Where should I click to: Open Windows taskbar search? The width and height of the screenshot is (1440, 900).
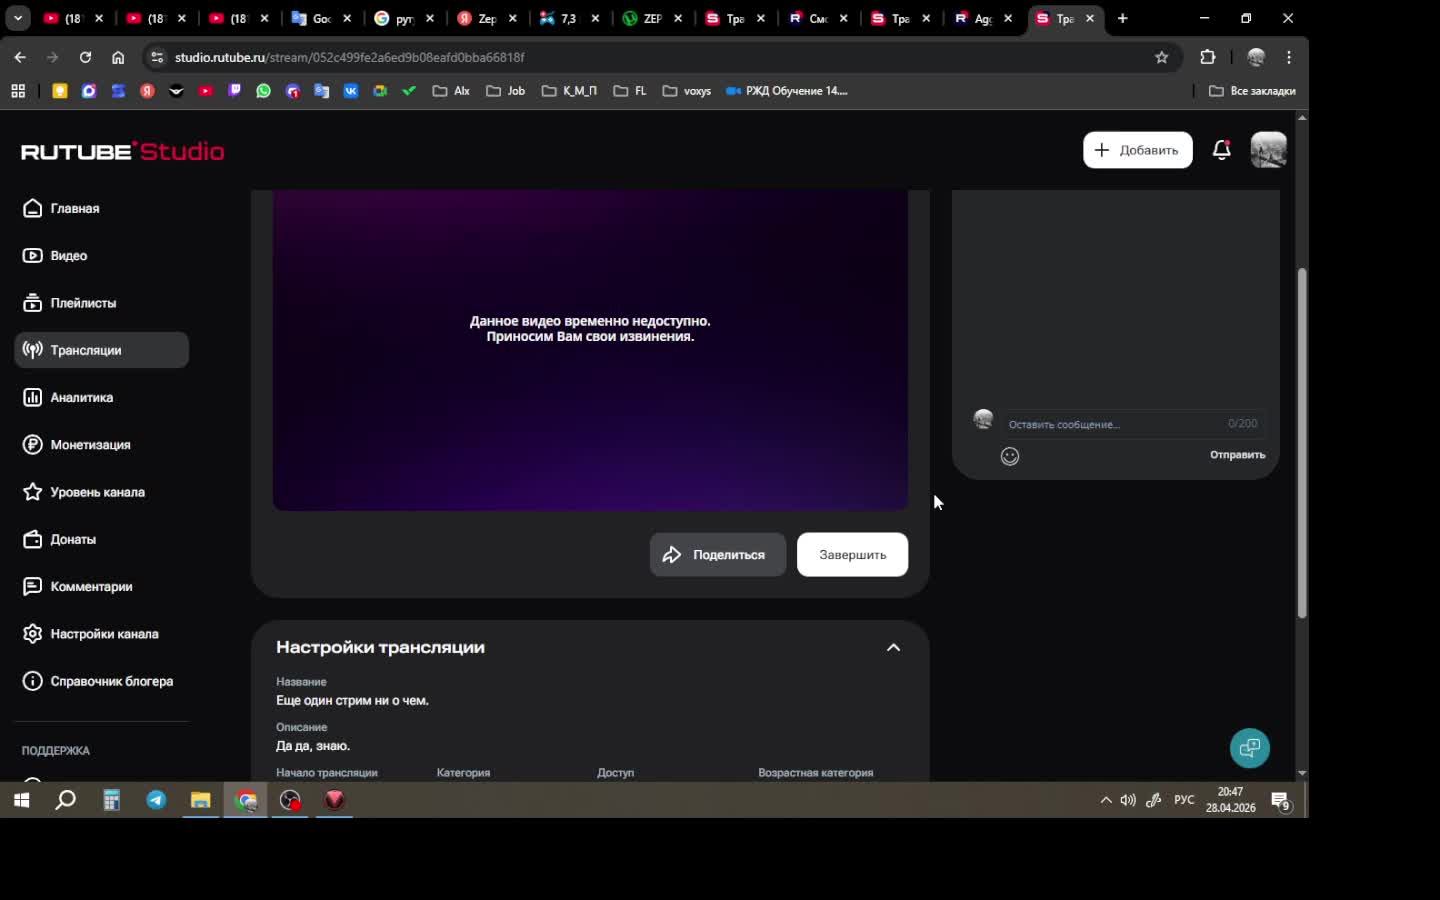coord(66,800)
